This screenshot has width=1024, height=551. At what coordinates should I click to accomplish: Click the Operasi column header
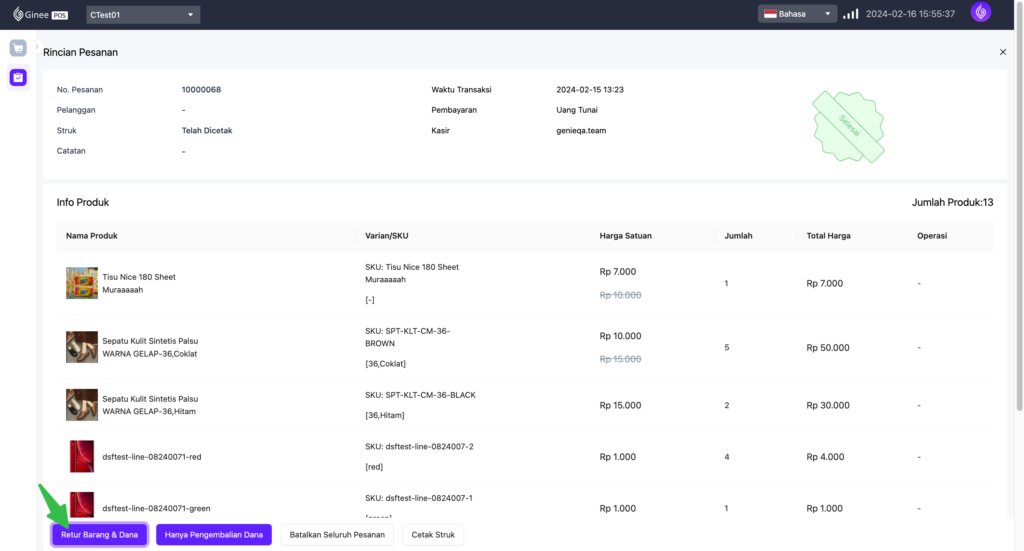click(932, 236)
